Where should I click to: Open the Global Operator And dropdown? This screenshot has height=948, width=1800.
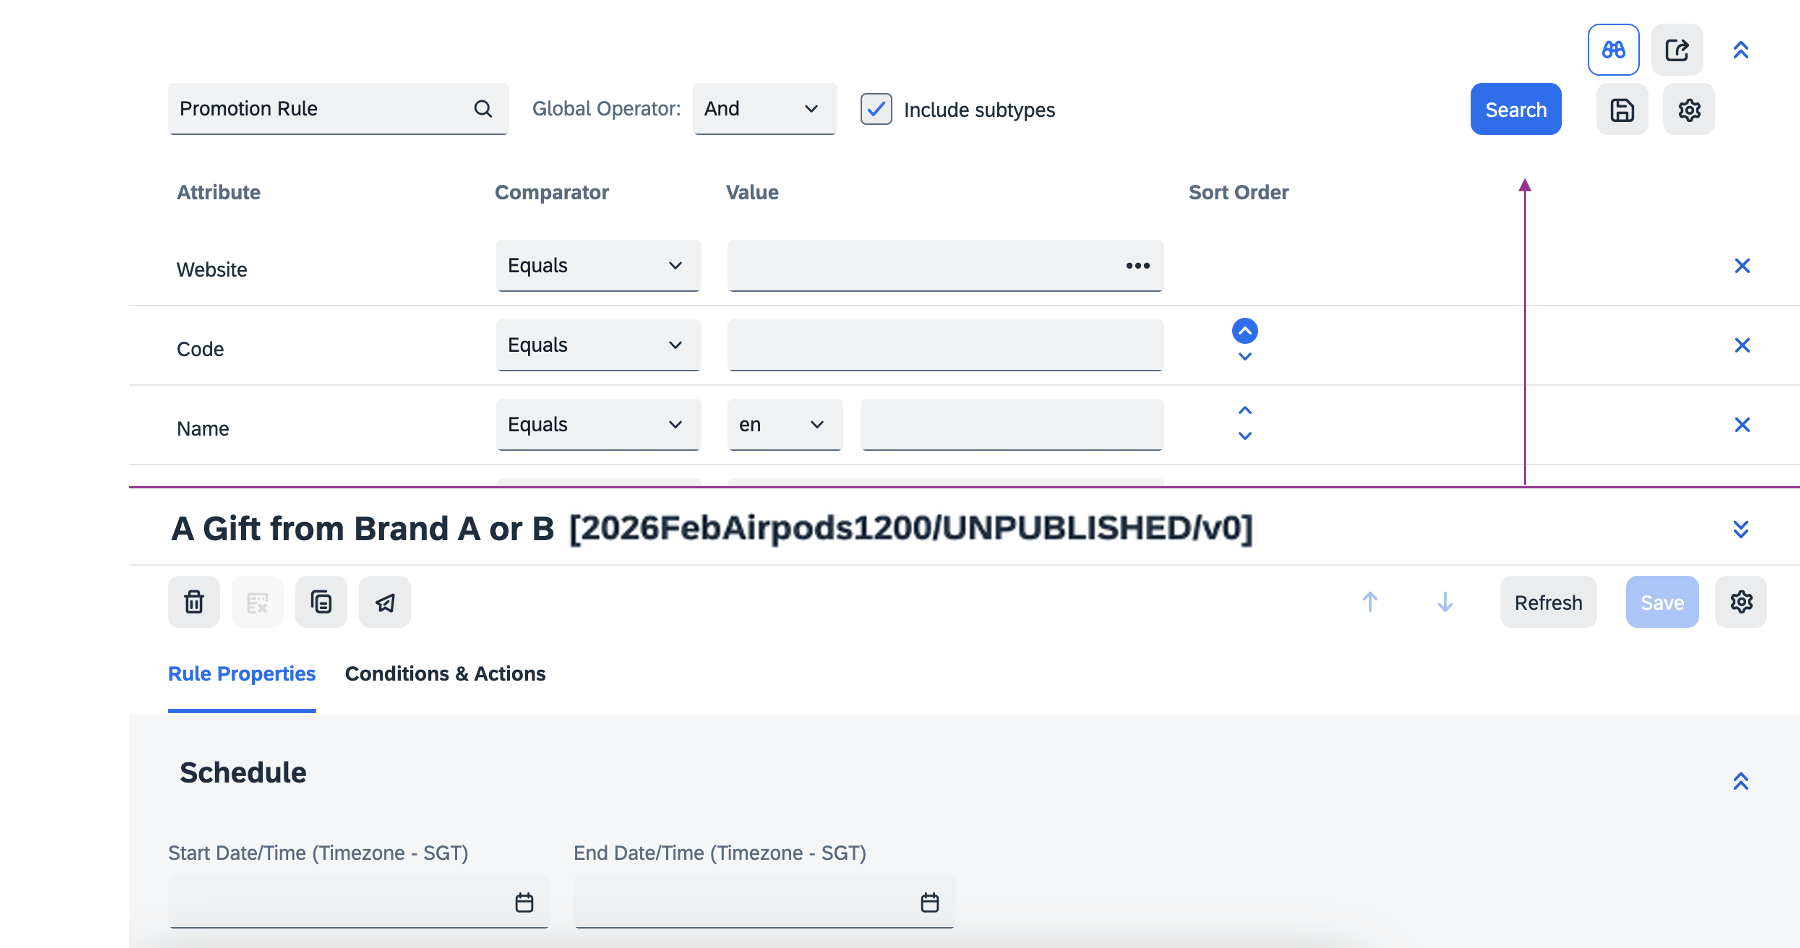pyautogui.click(x=764, y=109)
